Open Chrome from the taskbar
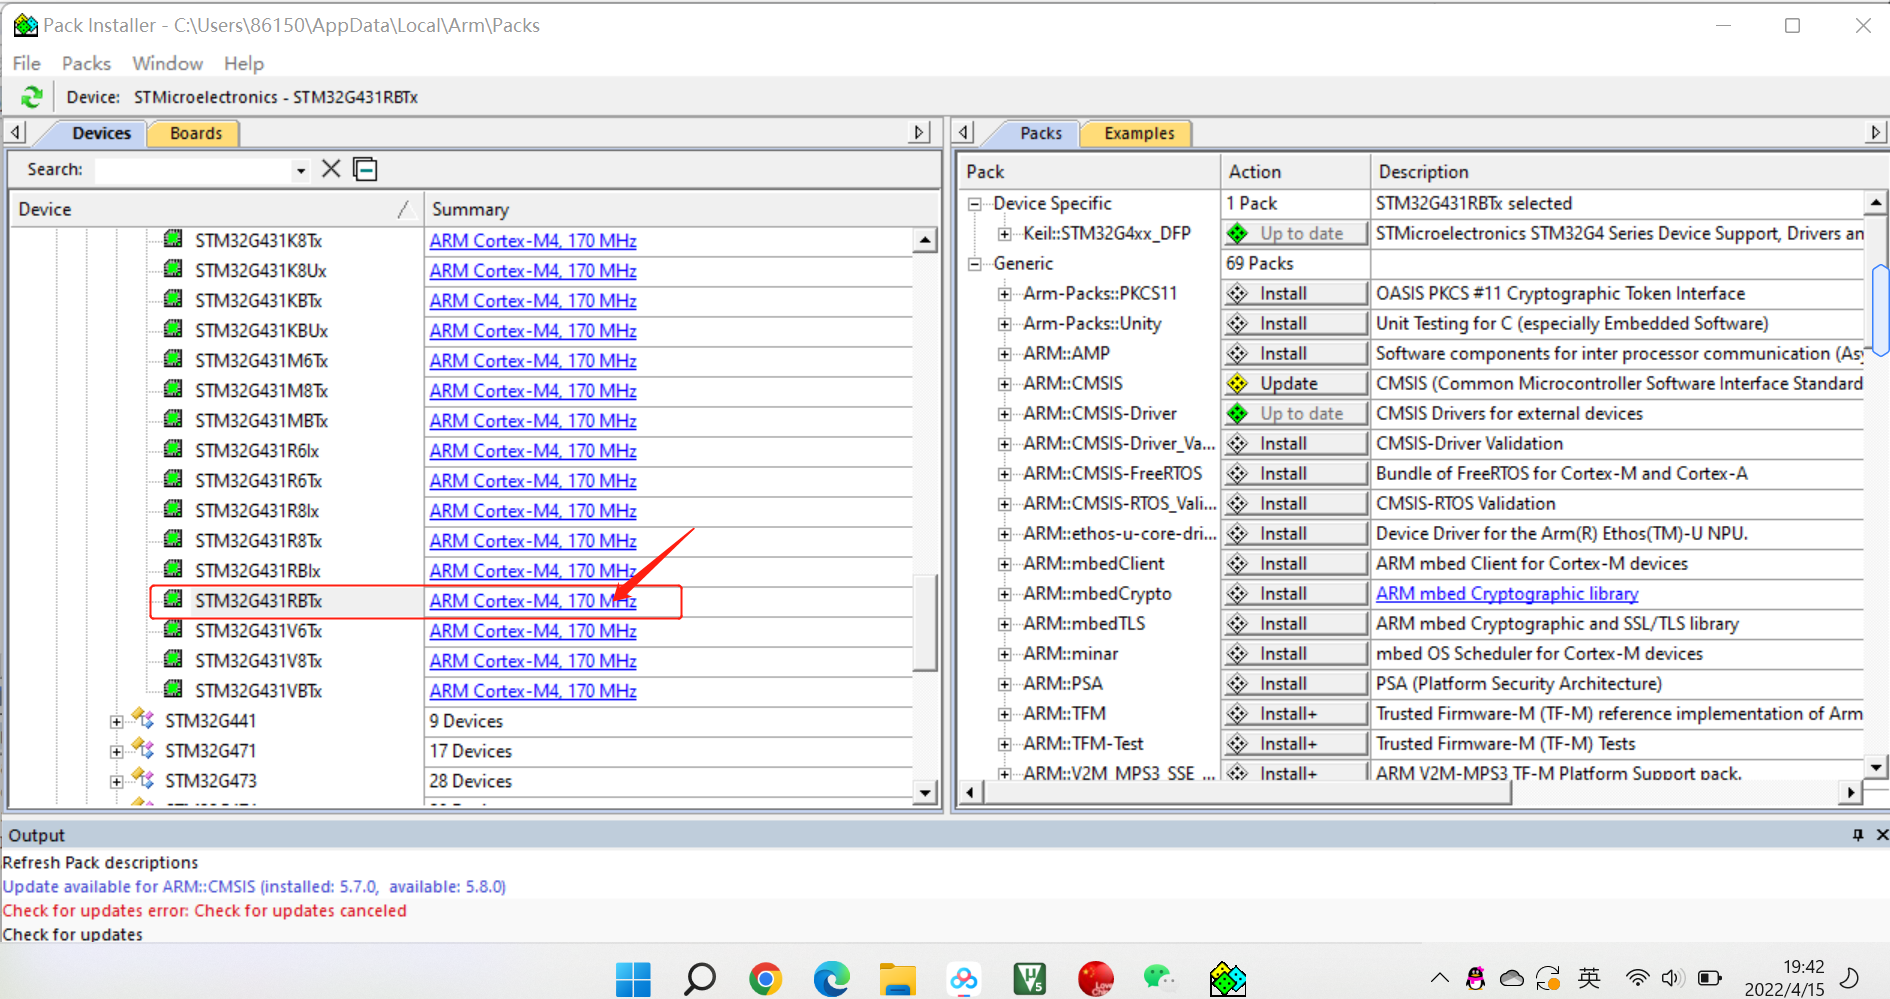 765,978
